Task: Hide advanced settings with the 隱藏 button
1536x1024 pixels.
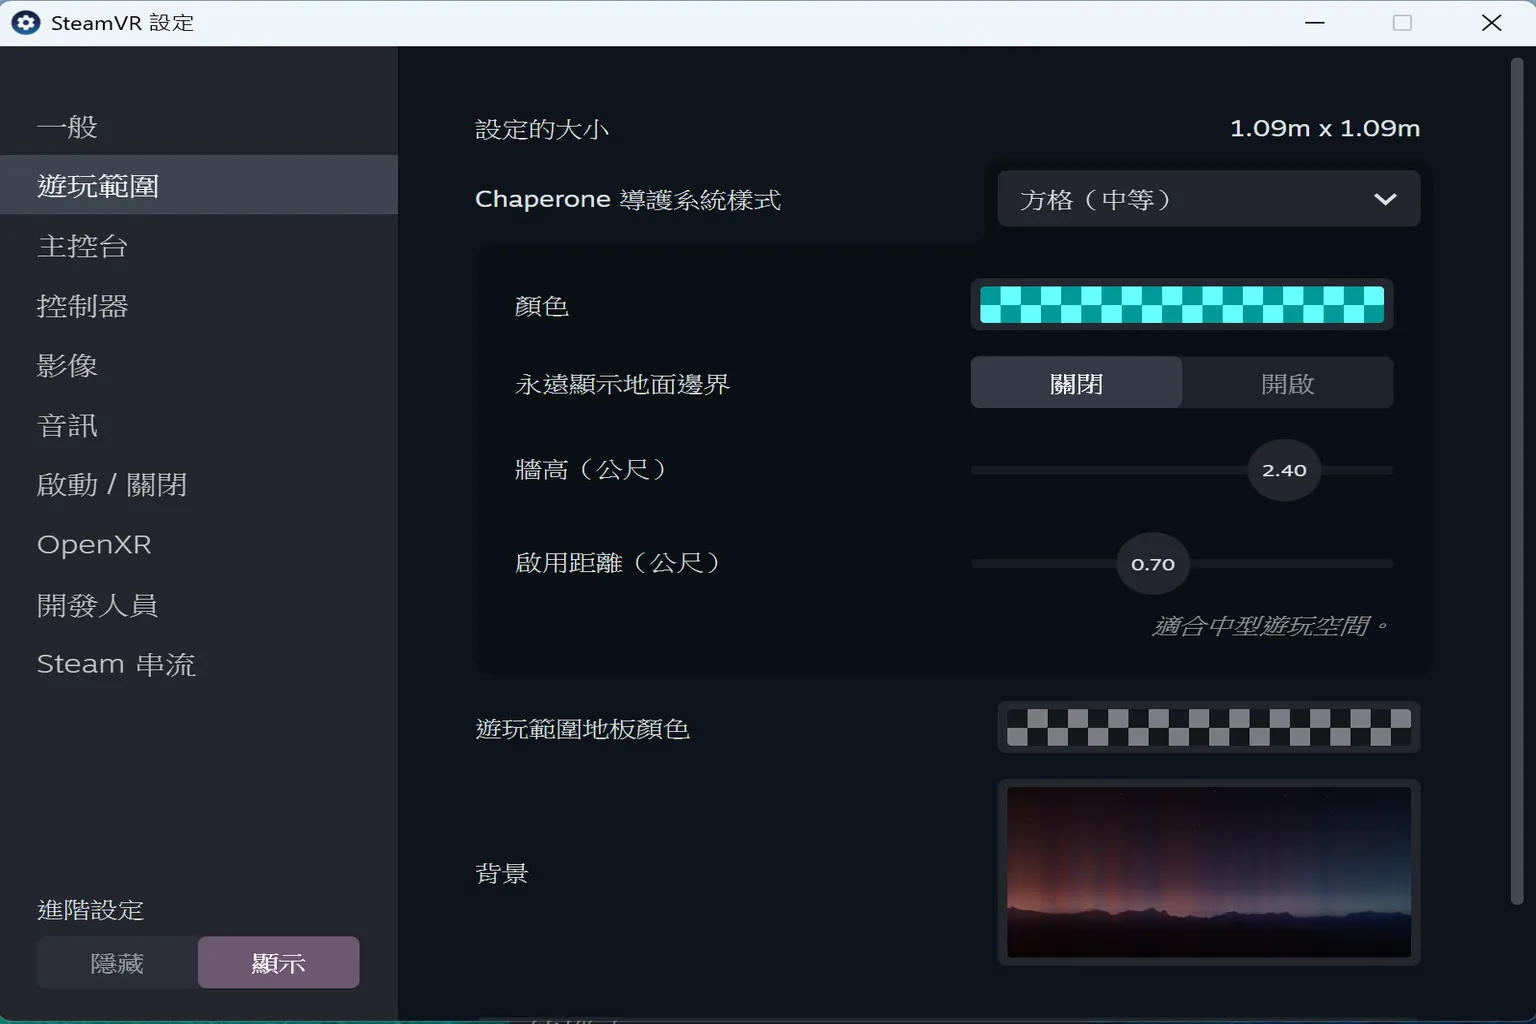Action: click(116, 961)
